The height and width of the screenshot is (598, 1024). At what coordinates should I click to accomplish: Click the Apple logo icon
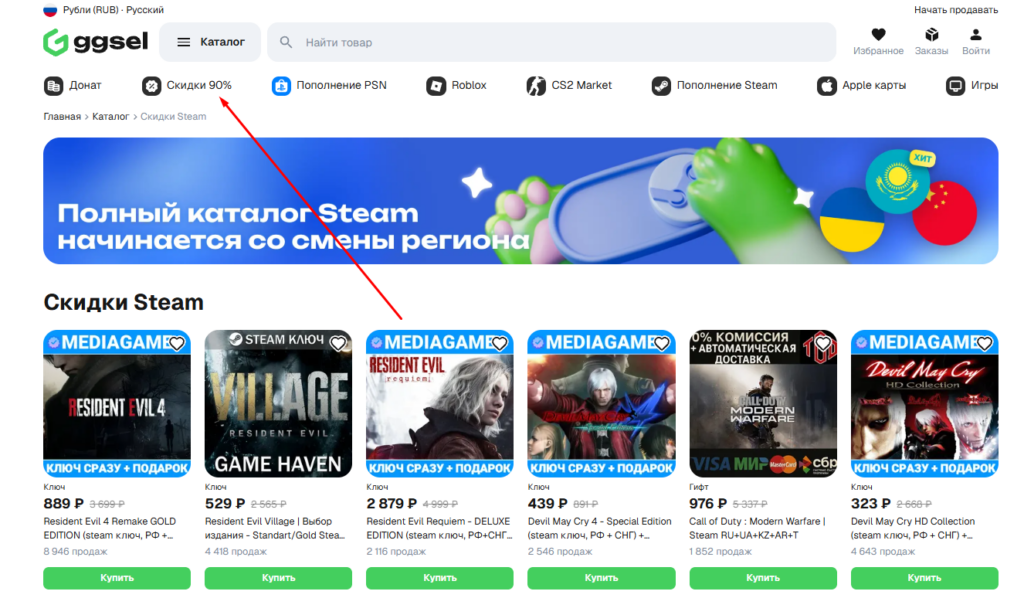click(827, 86)
